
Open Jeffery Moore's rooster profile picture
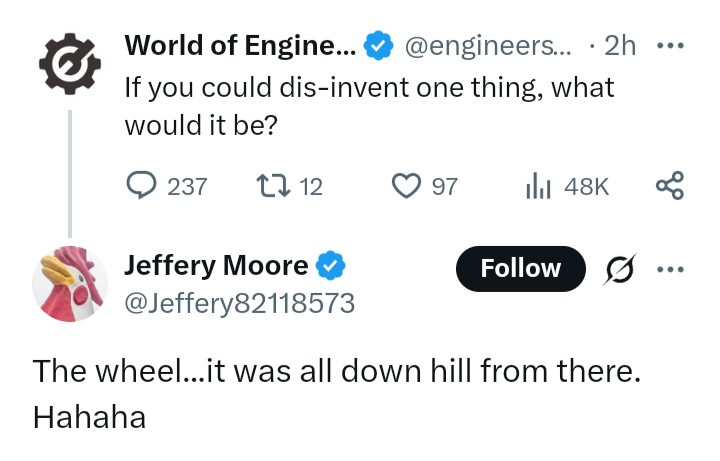70,284
